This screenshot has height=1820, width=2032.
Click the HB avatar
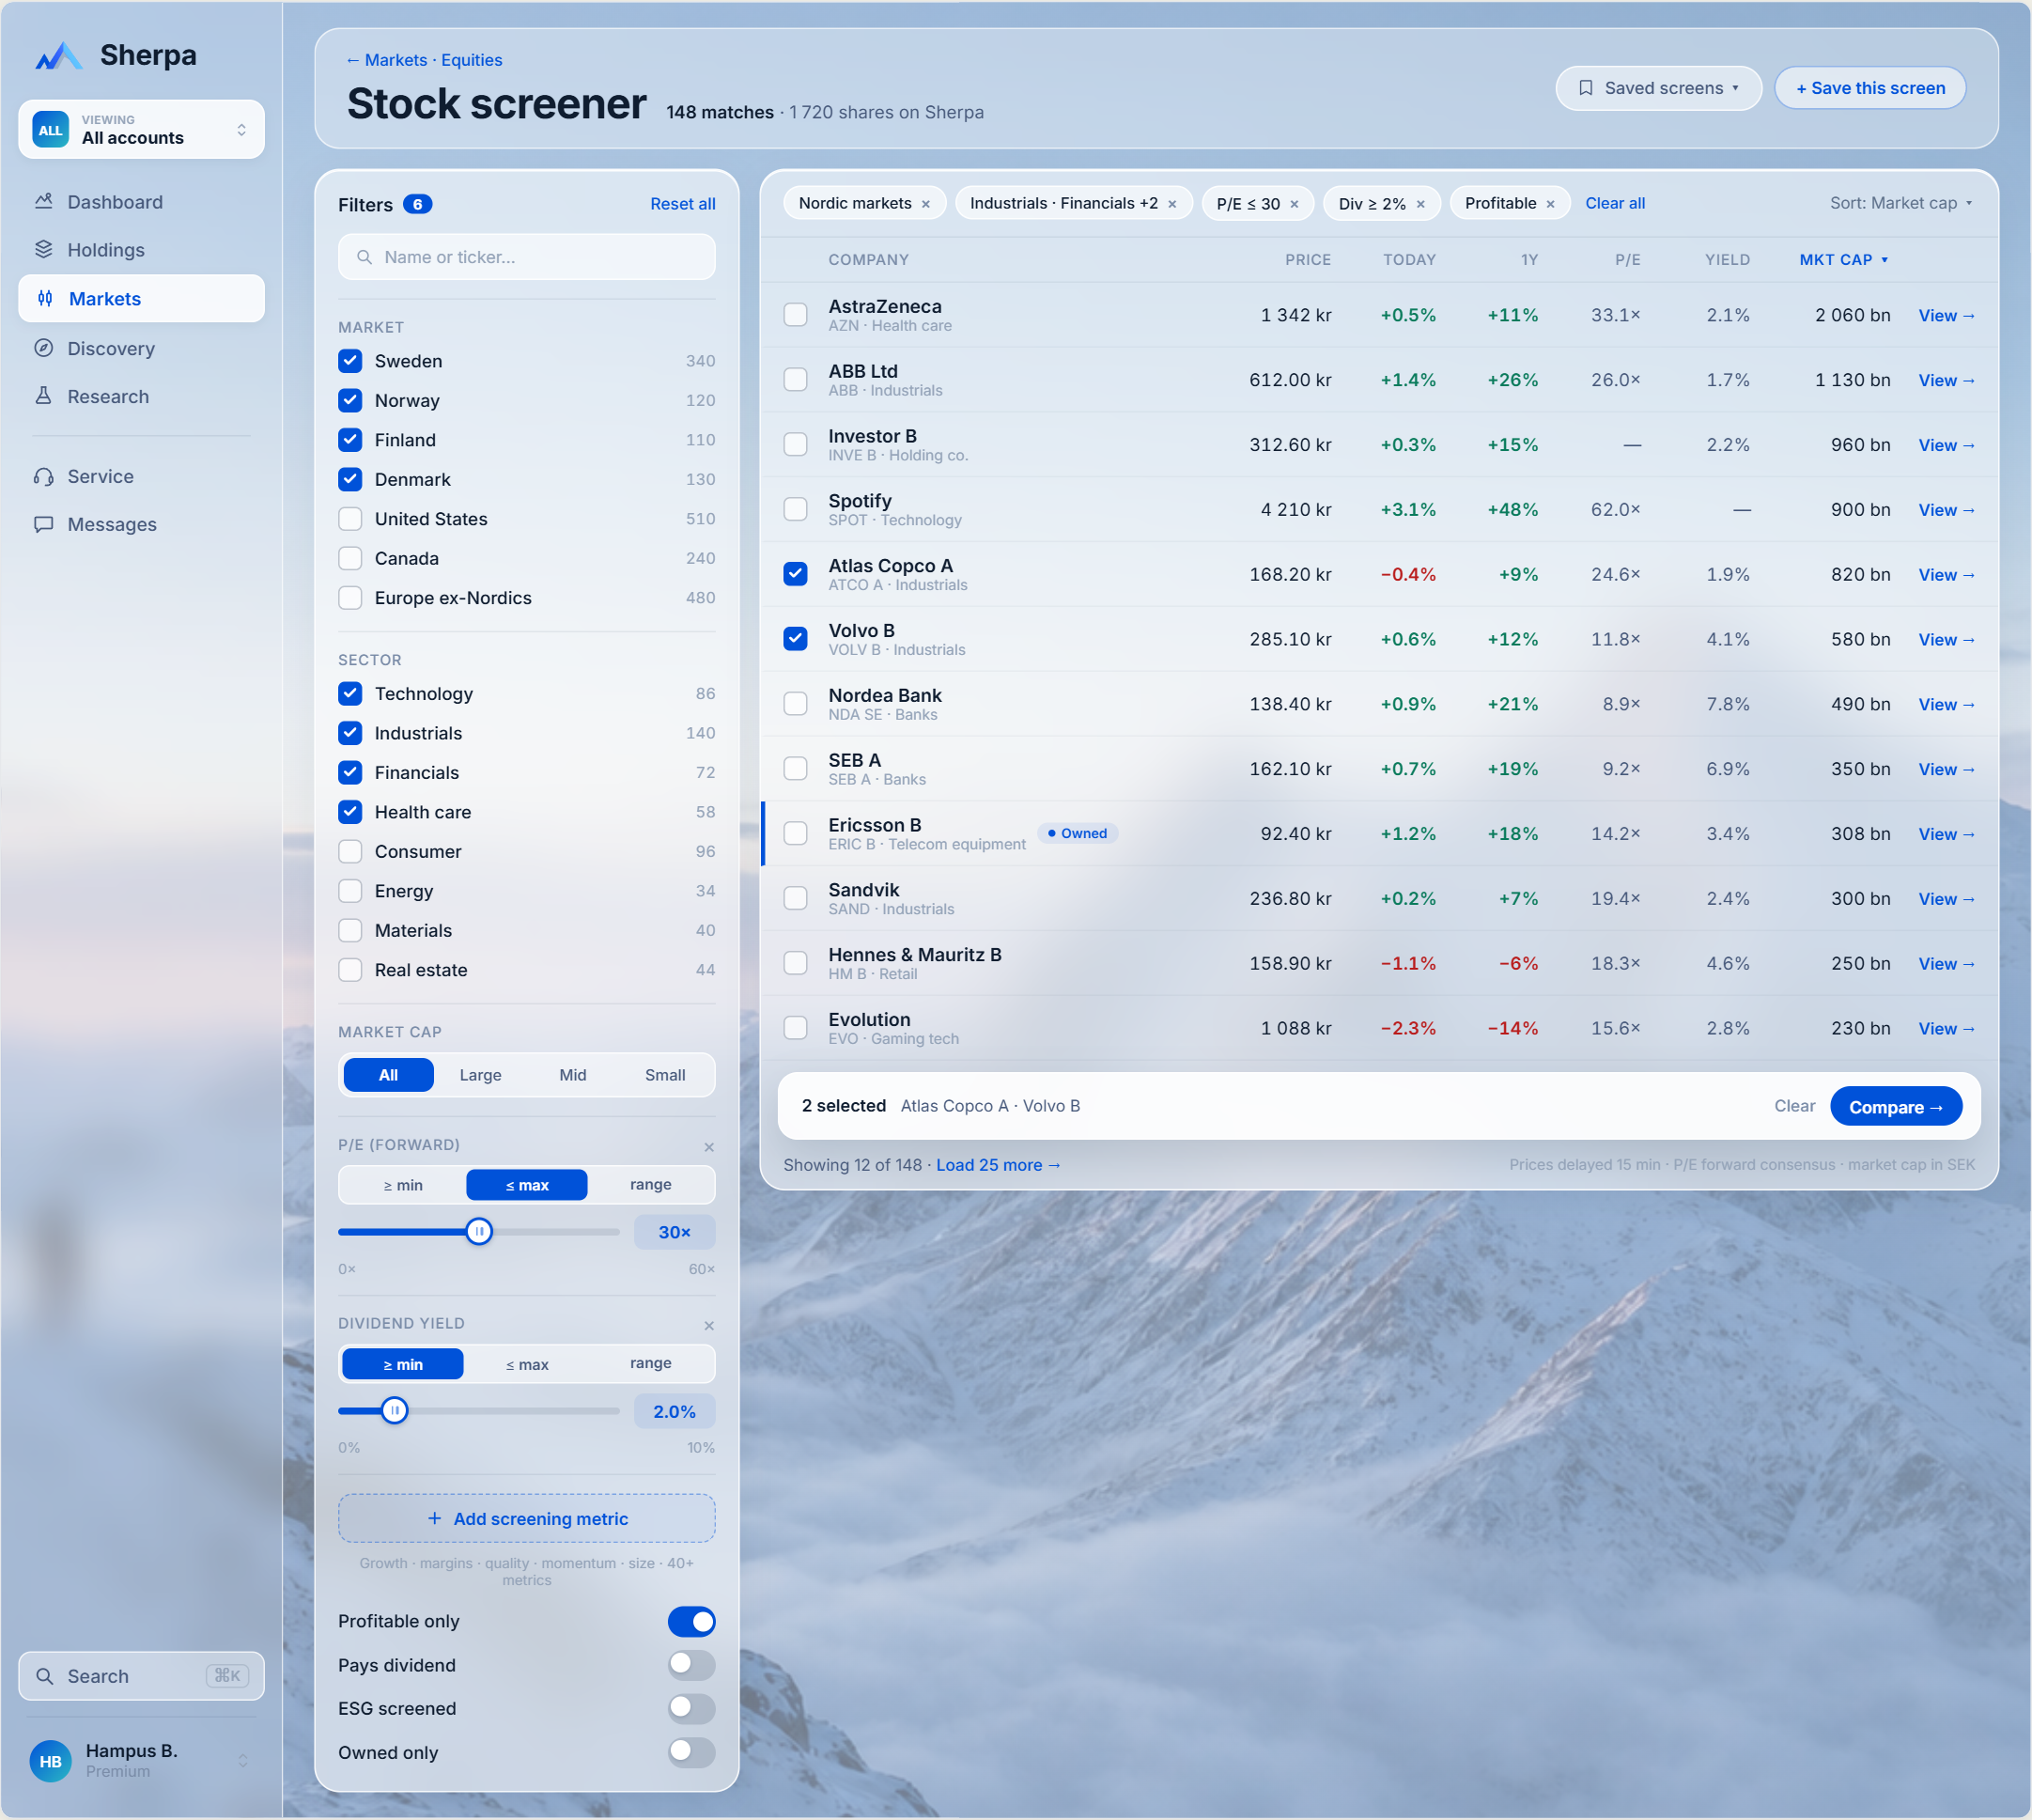click(50, 1762)
